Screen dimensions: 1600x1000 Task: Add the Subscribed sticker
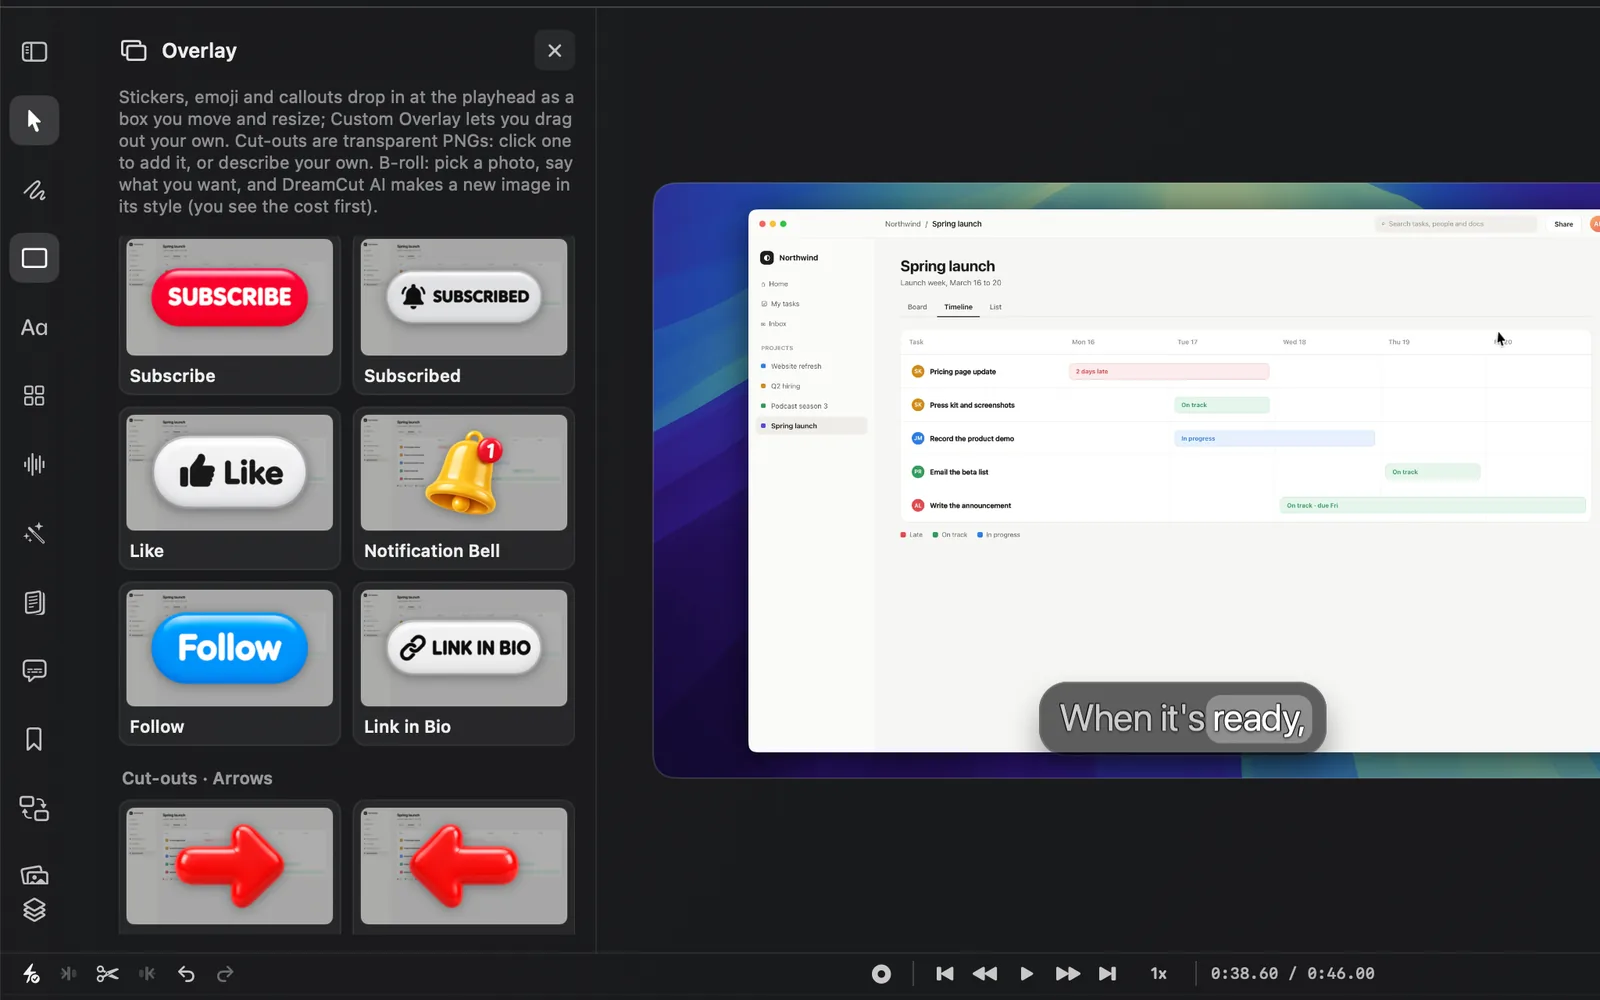(464, 315)
